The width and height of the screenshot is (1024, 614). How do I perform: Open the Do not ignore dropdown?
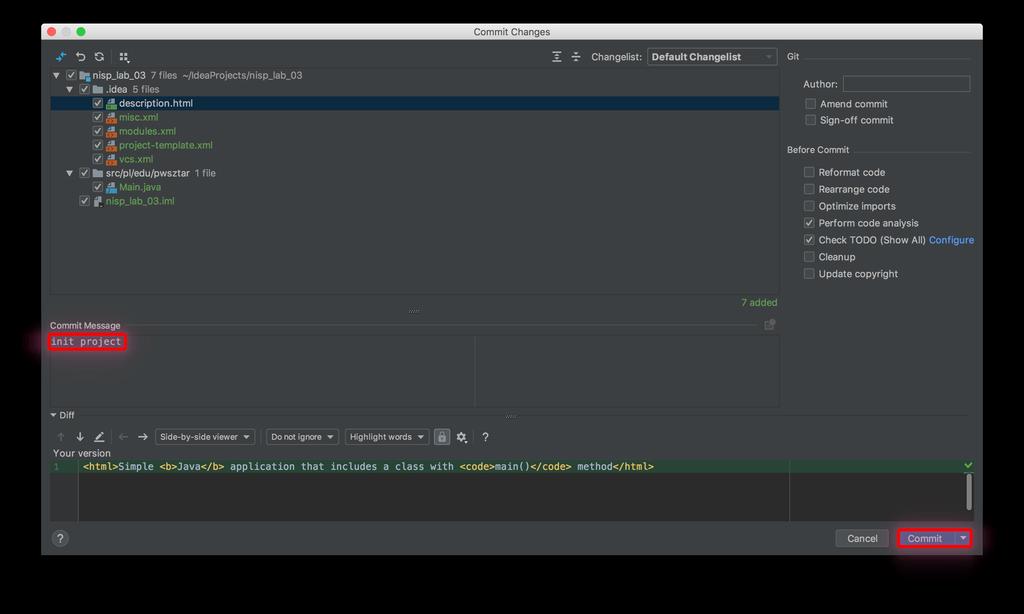302,437
